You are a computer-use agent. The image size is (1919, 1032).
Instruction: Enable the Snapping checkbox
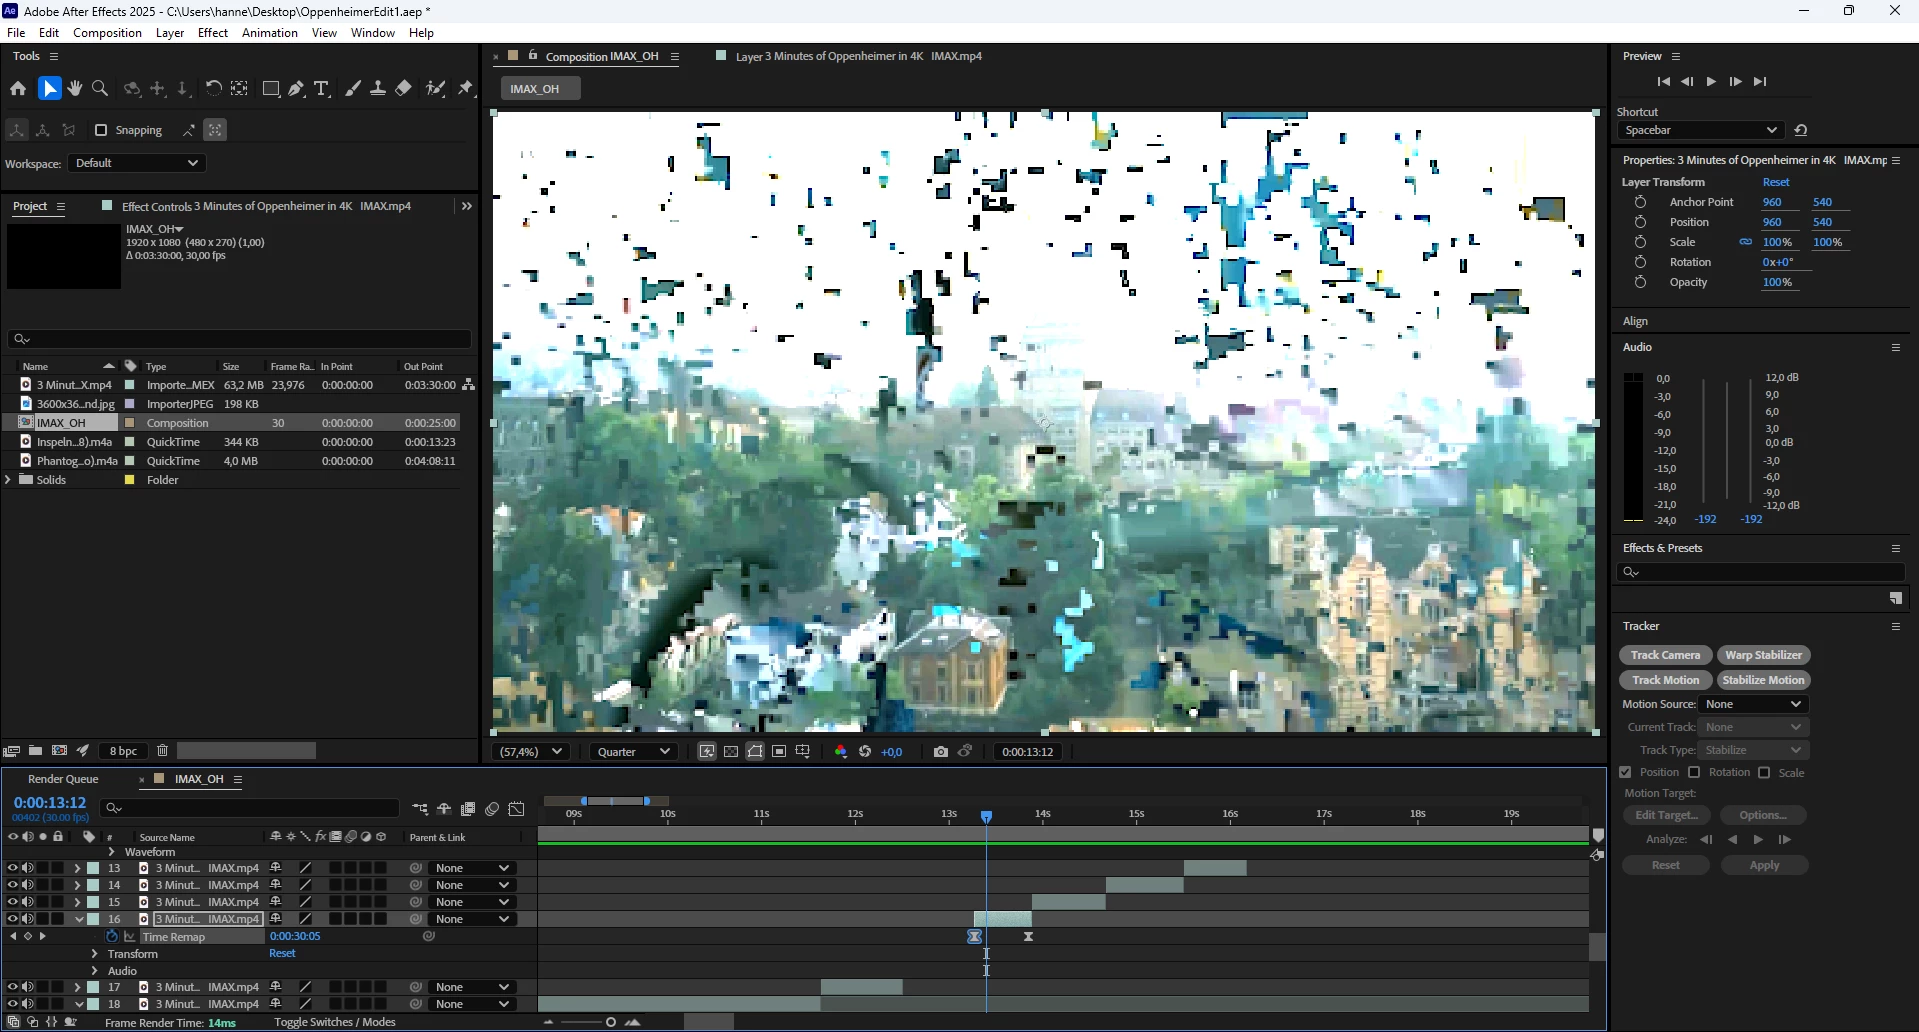[100, 130]
